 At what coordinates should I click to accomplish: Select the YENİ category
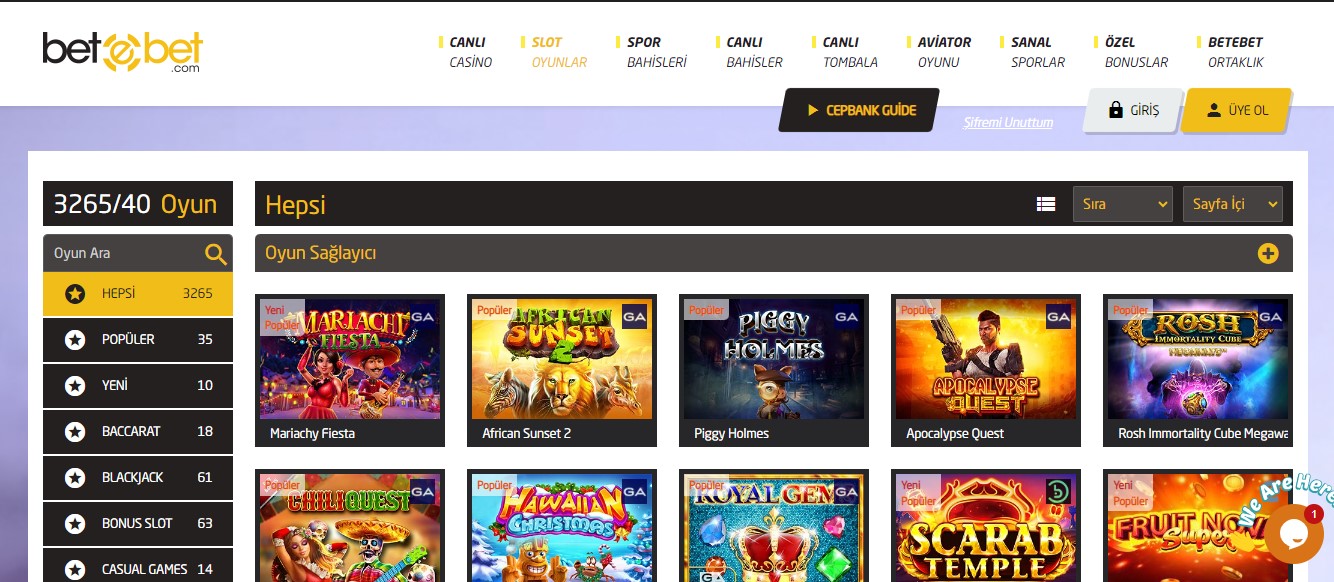(138, 386)
